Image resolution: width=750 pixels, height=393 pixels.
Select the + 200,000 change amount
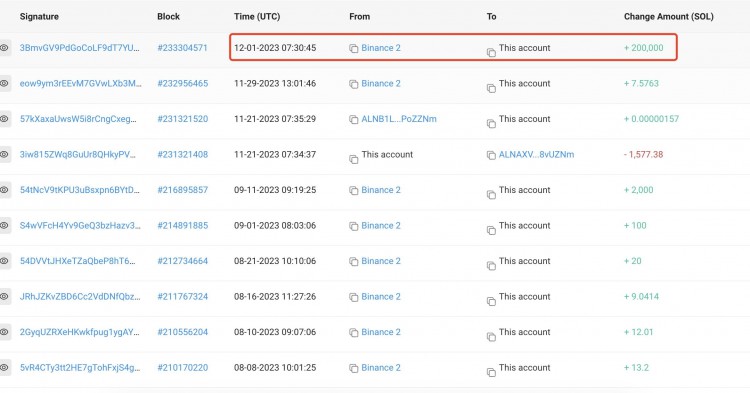(x=643, y=48)
